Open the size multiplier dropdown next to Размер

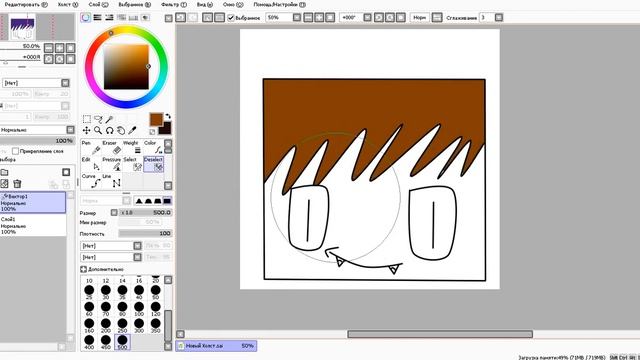click(114, 213)
